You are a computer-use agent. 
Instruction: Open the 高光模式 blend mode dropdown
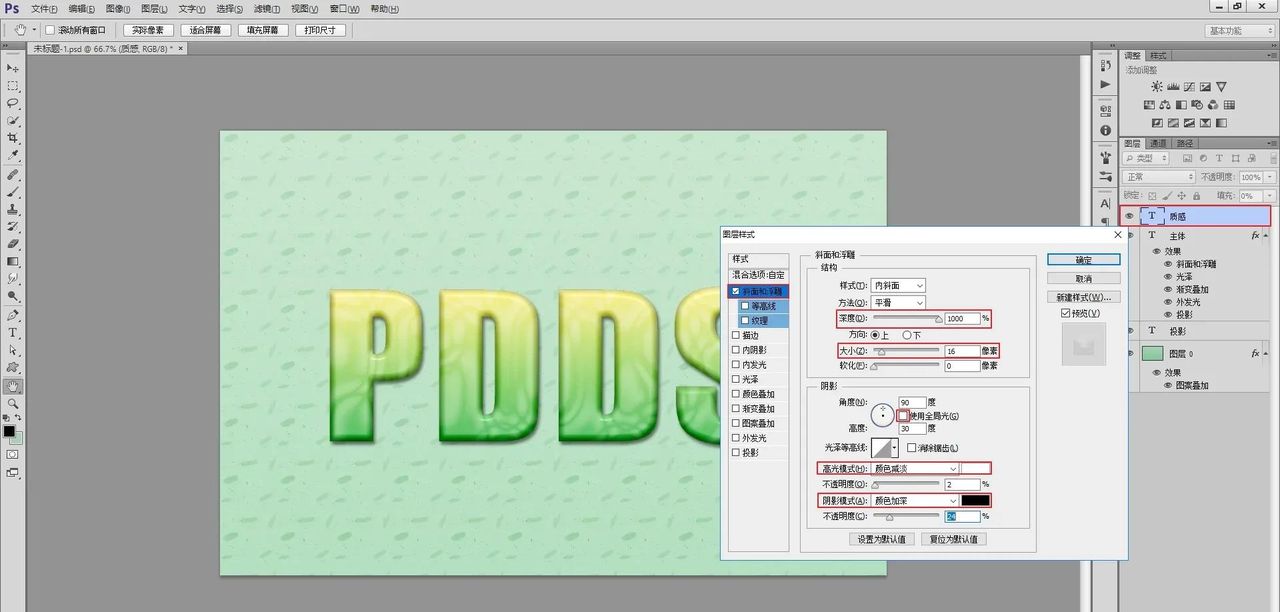tap(916, 468)
